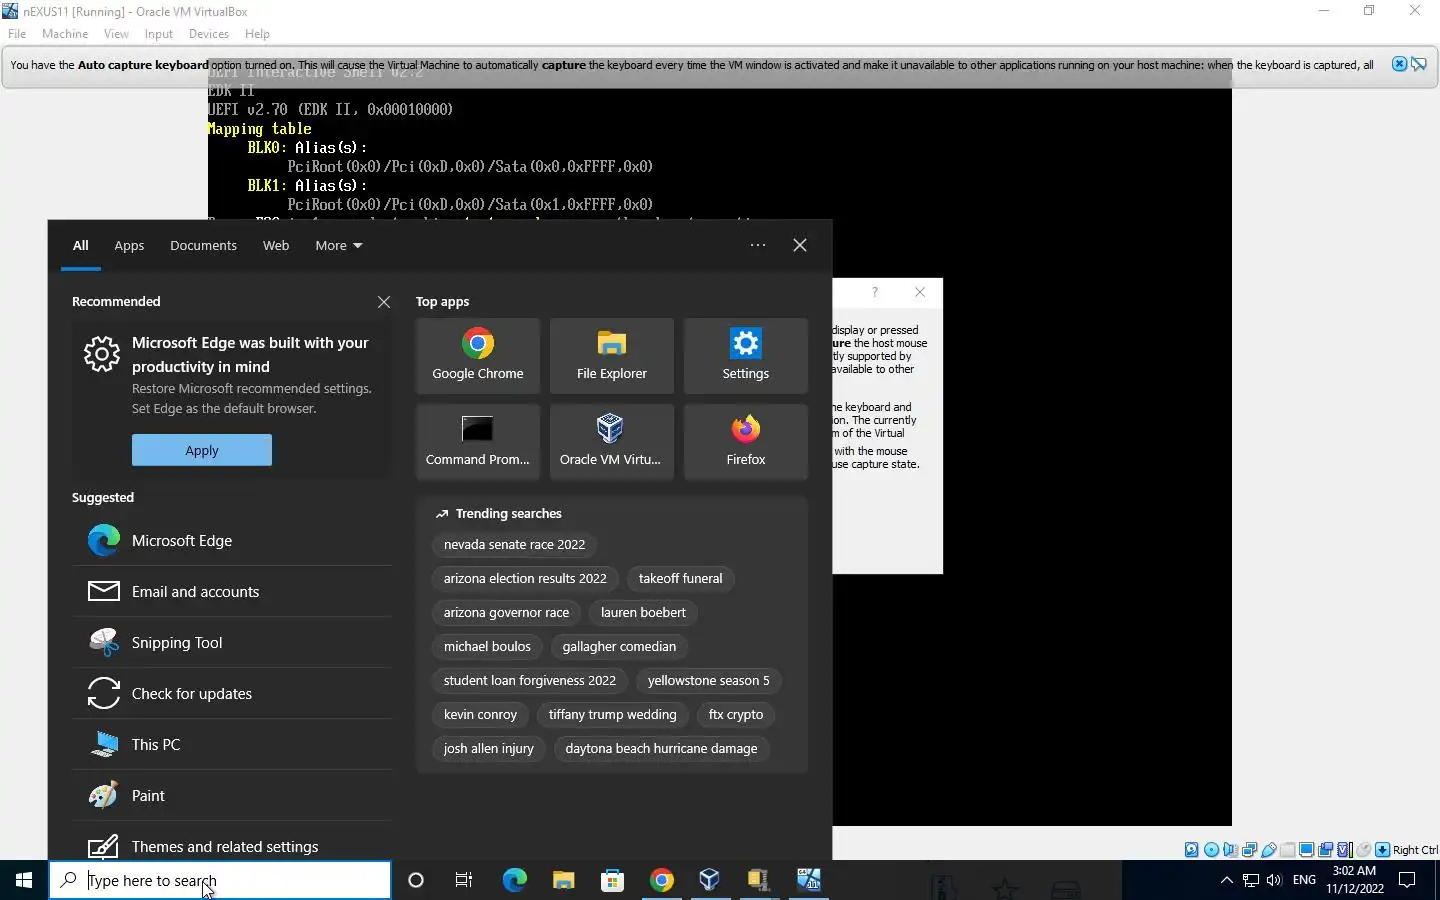Viewport: 1440px width, 900px height.
Task: Search trending 'lauren boebert'
Action: click(643, 613)
